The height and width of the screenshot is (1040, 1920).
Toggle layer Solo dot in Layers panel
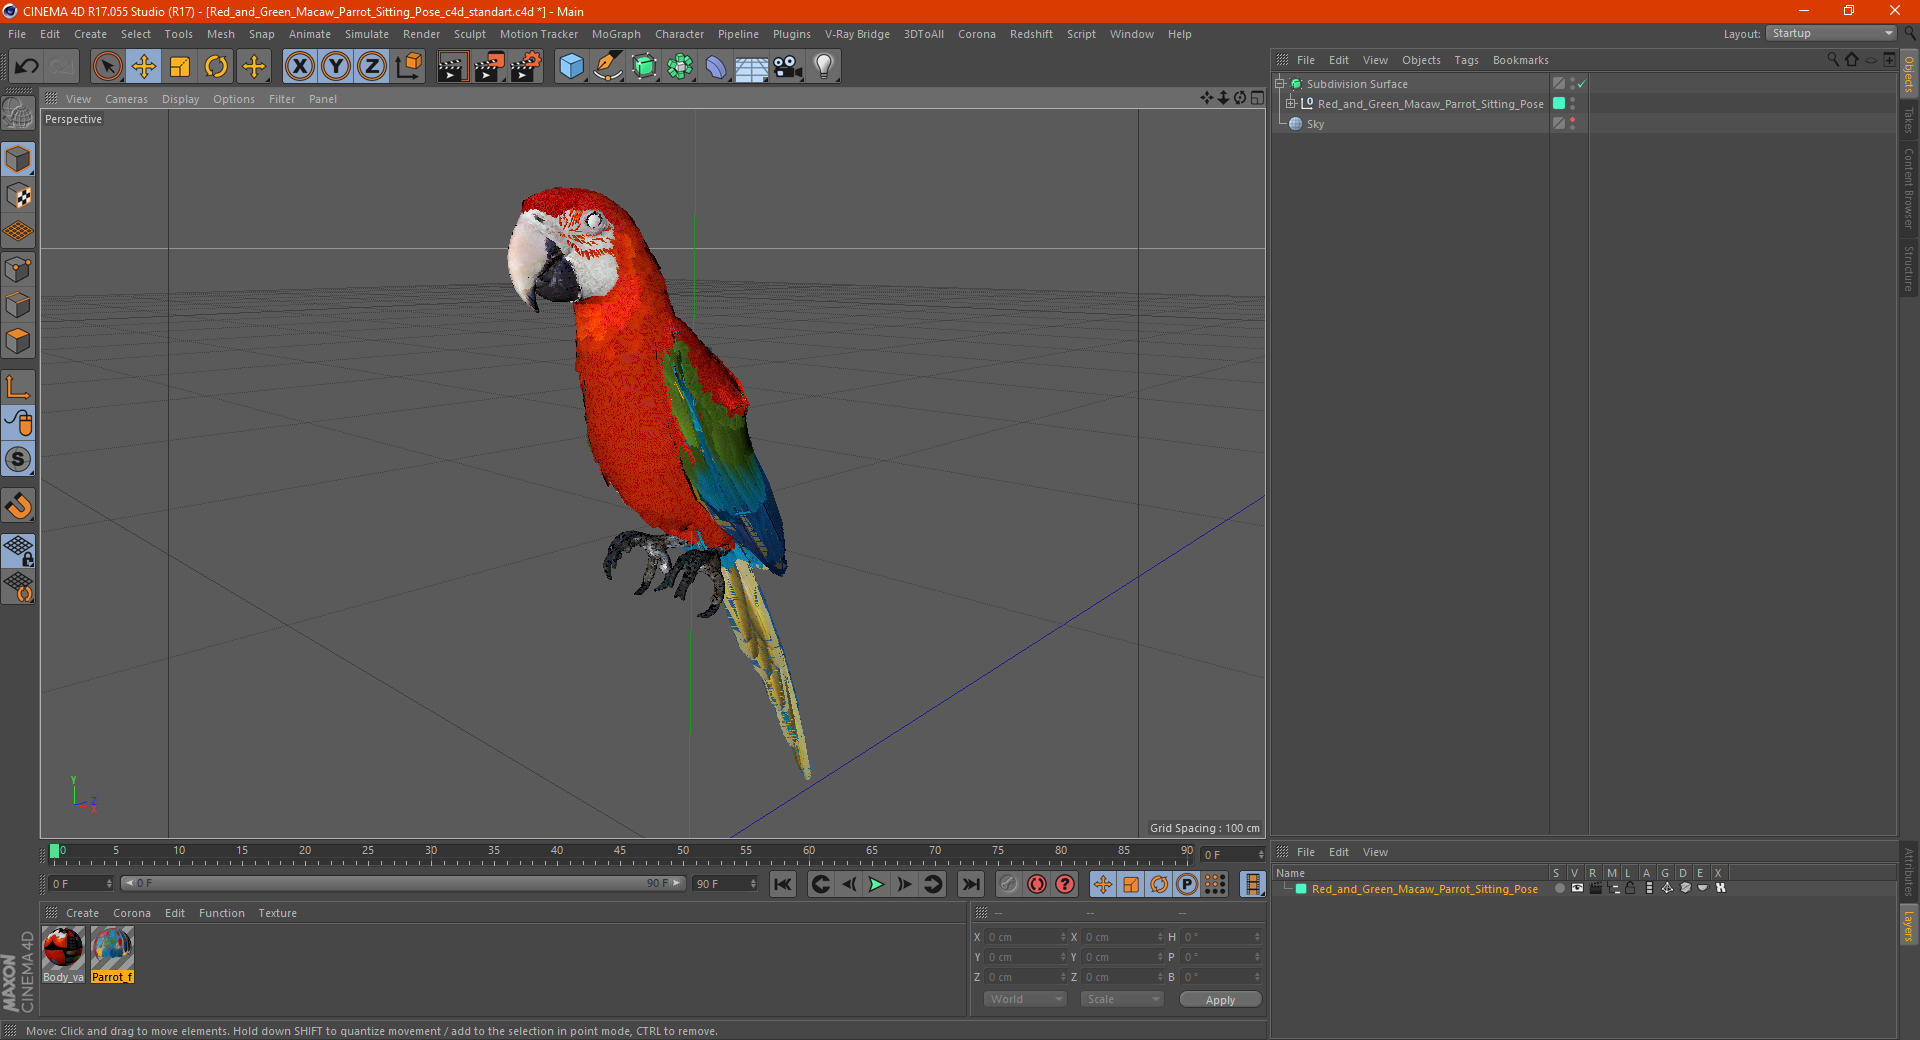(x=1559, y=888)
